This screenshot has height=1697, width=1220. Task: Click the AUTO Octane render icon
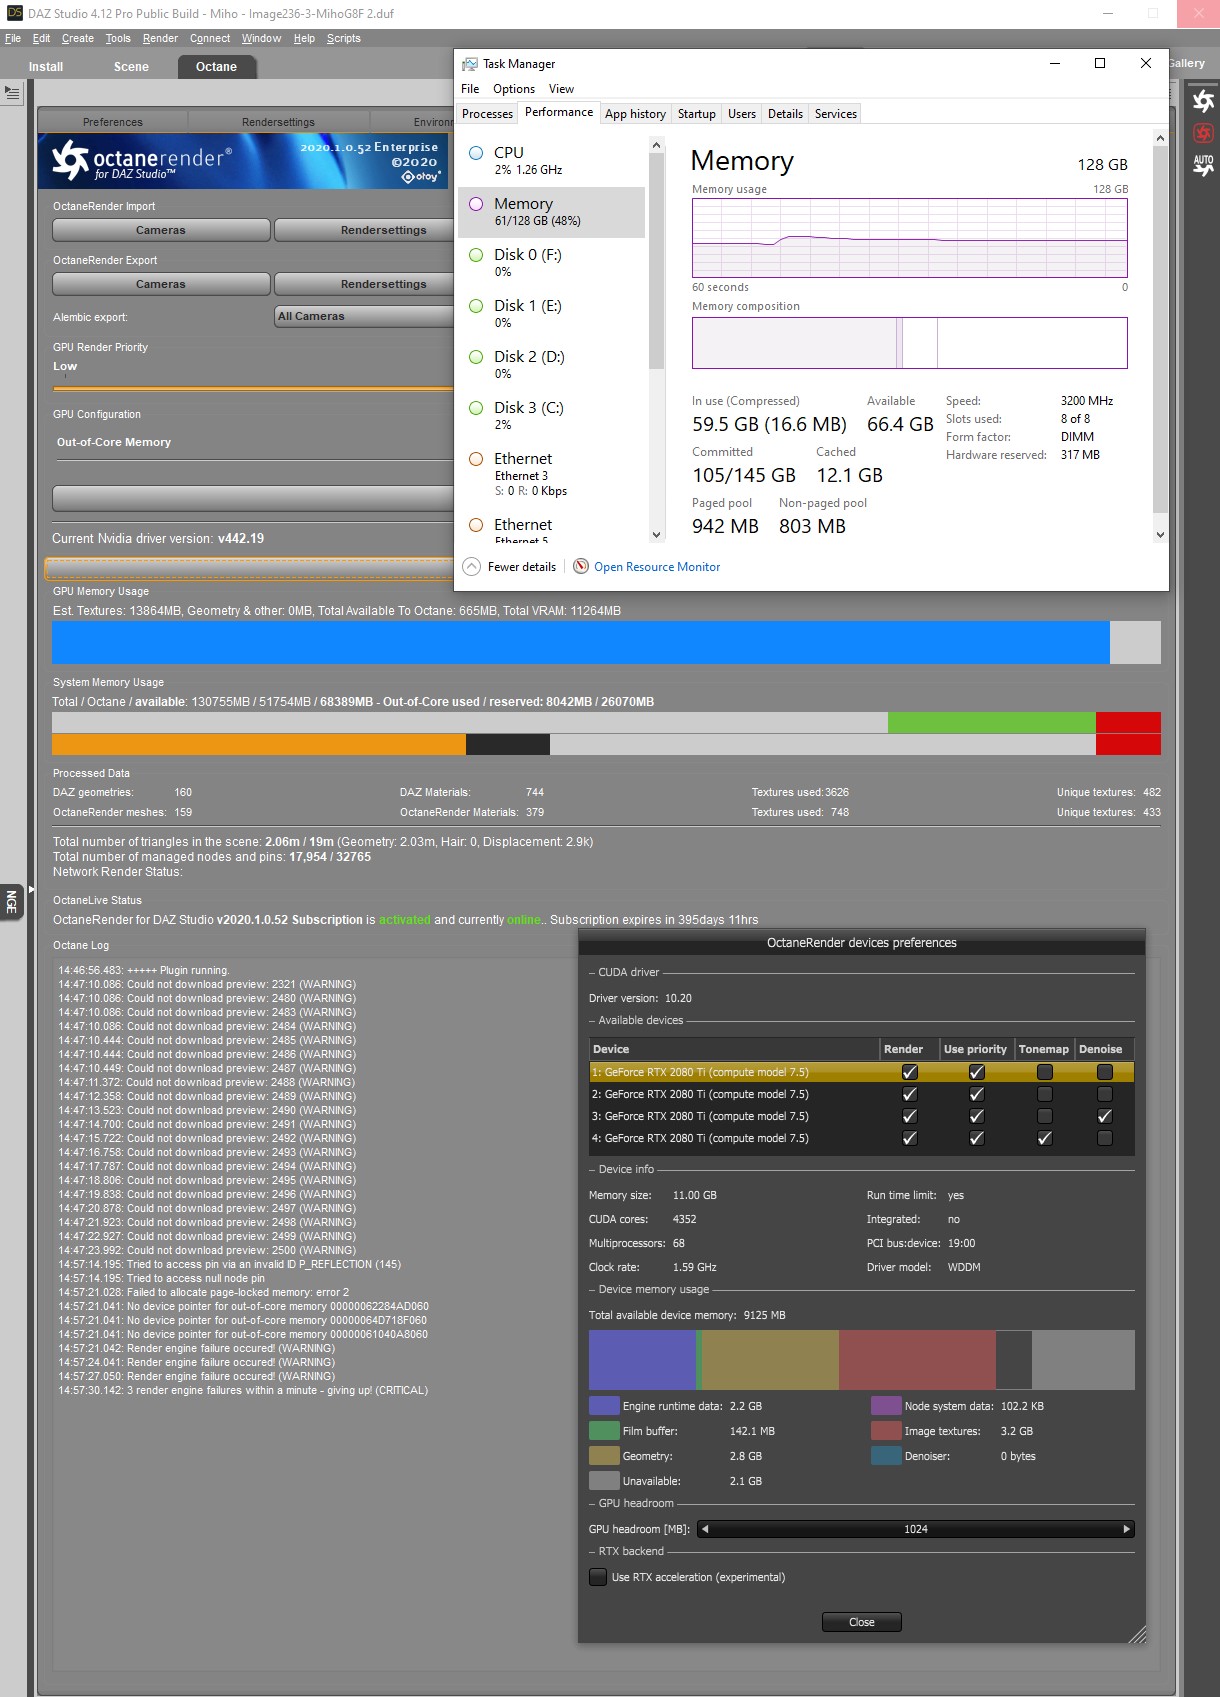click(x=1203, y=165)
